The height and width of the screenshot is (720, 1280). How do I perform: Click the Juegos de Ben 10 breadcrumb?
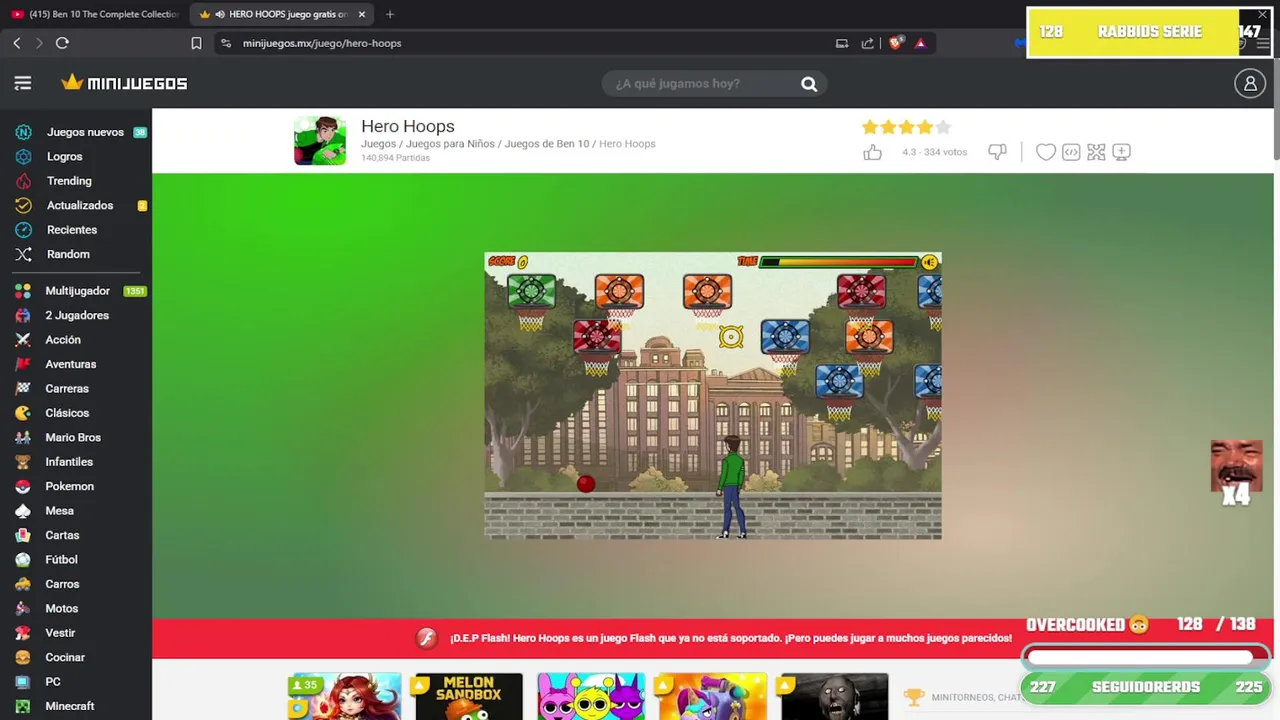(x=547, y=144)
